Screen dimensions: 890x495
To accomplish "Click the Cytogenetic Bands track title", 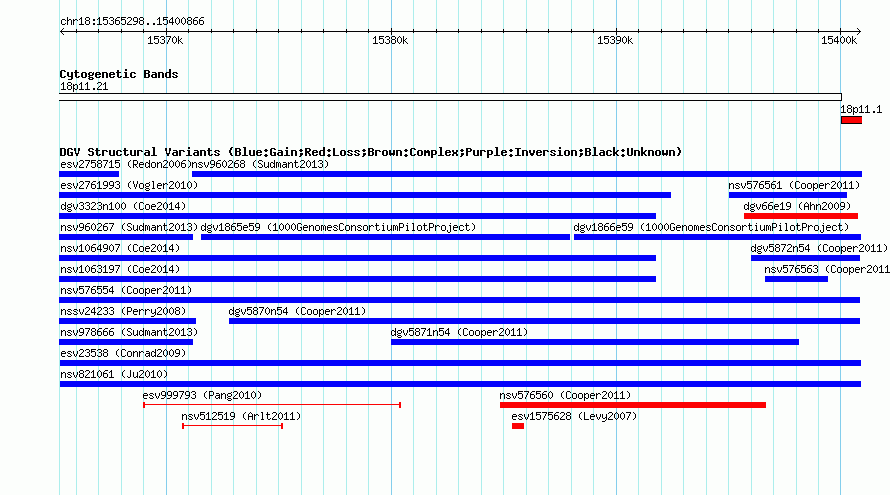I will point(119,74).
